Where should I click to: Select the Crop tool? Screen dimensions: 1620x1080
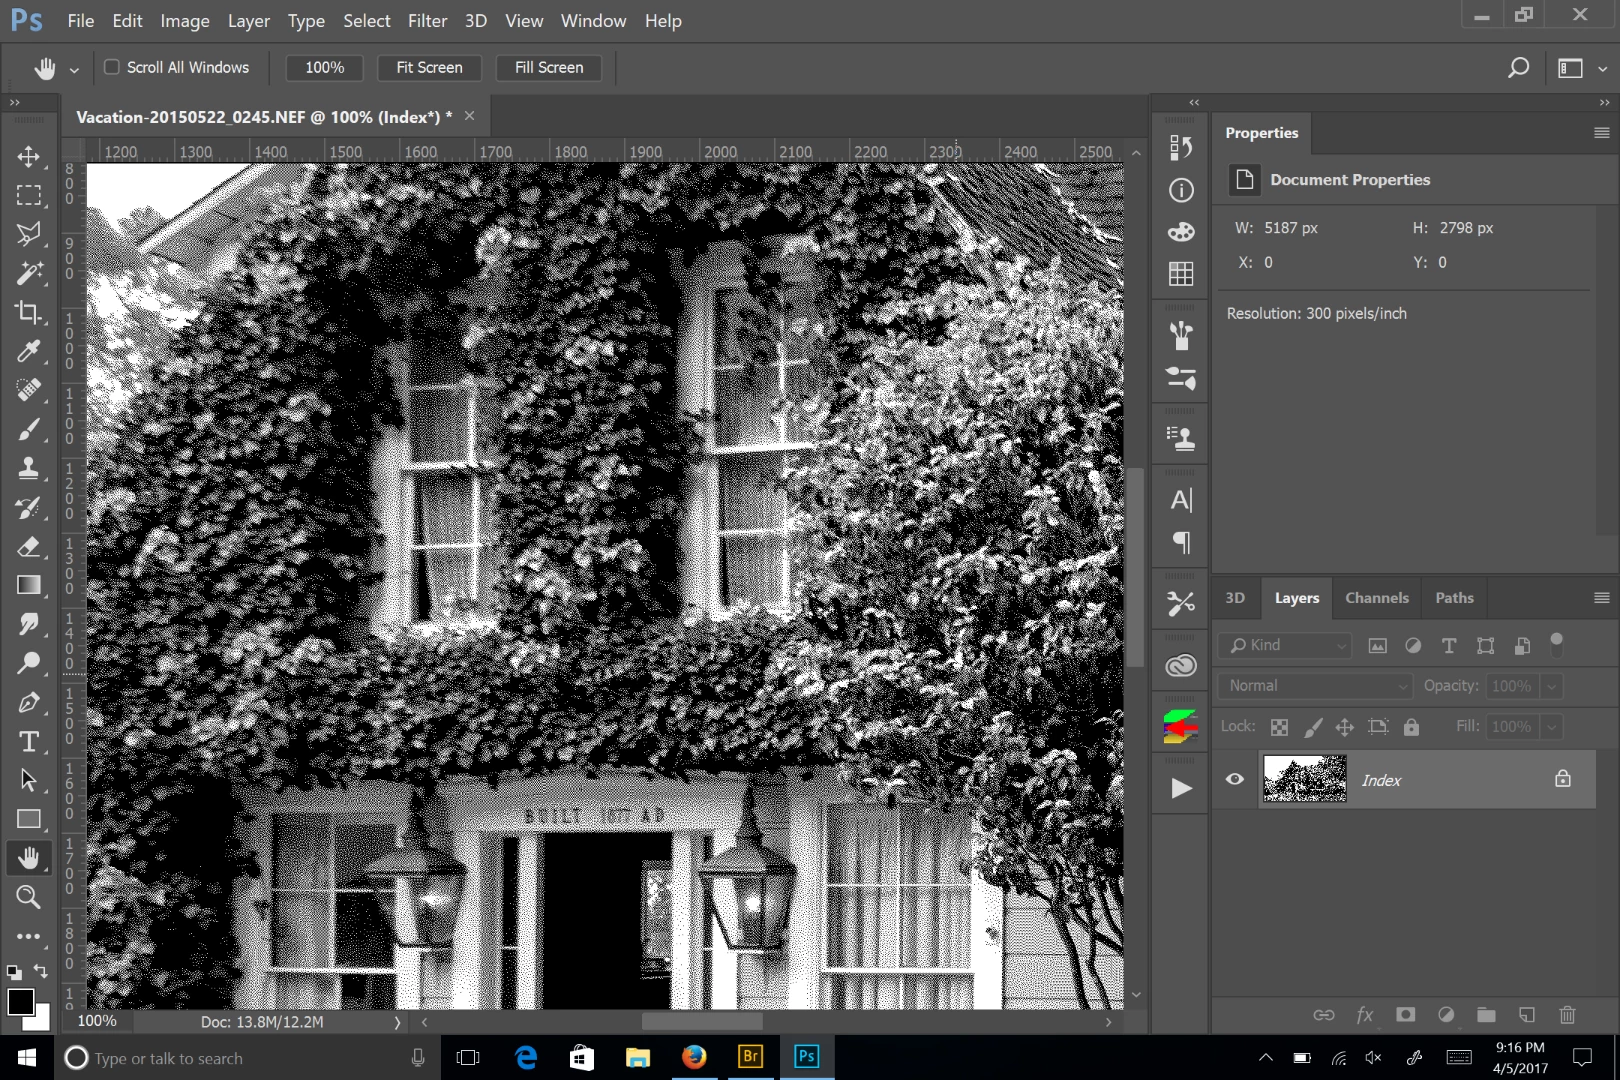pos(28,312)
